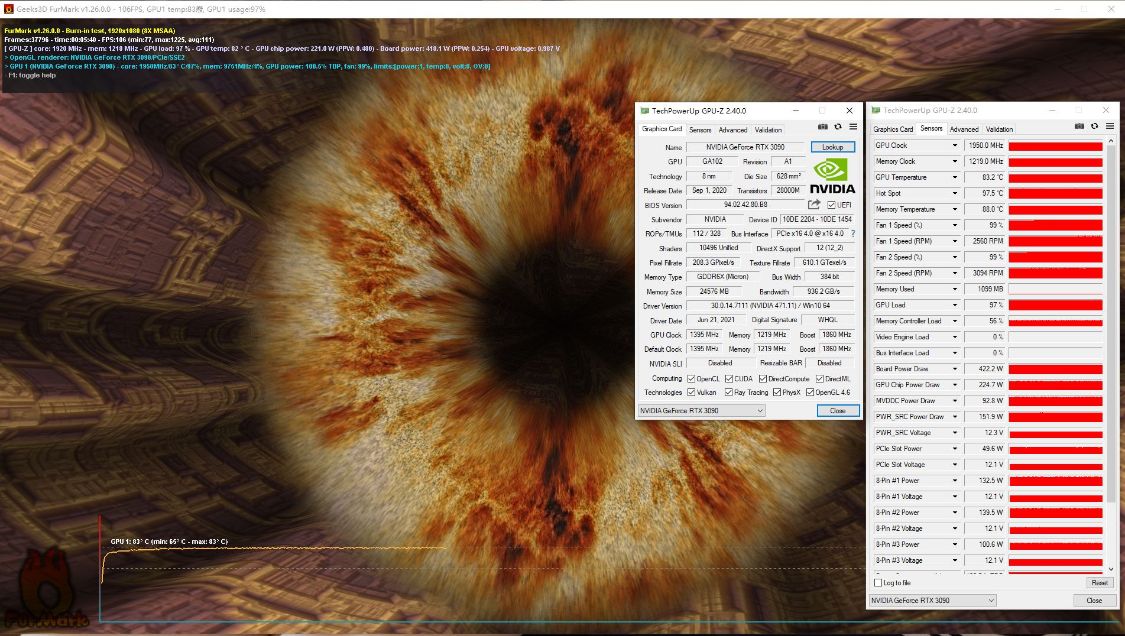Open GPU selector dropdown in Sensors window
1125x636 pixels.
click(x=933, y=600)
